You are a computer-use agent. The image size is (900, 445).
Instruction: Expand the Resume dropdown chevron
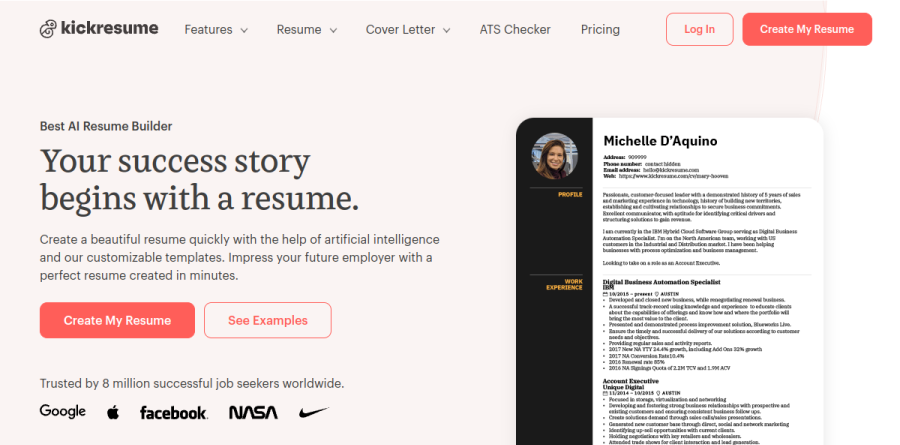333,30
